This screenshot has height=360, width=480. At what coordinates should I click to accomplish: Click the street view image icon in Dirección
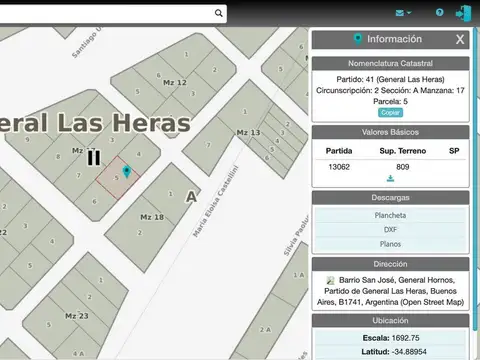[x=330, y=280]
